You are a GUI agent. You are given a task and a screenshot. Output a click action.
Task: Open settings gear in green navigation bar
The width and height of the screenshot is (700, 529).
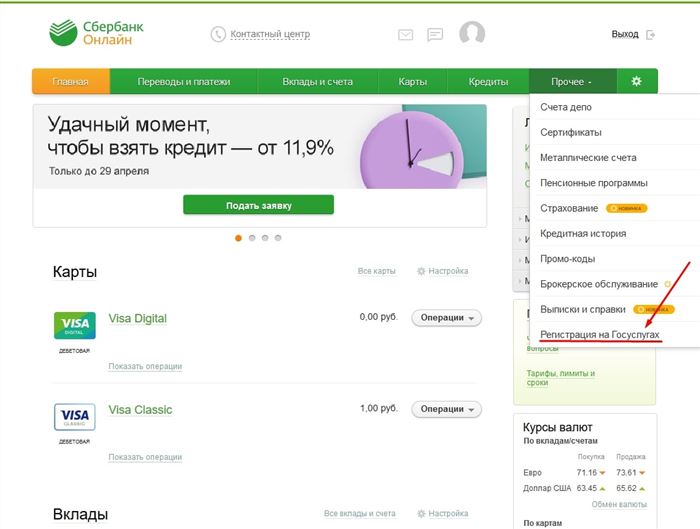tap(637, 81)
